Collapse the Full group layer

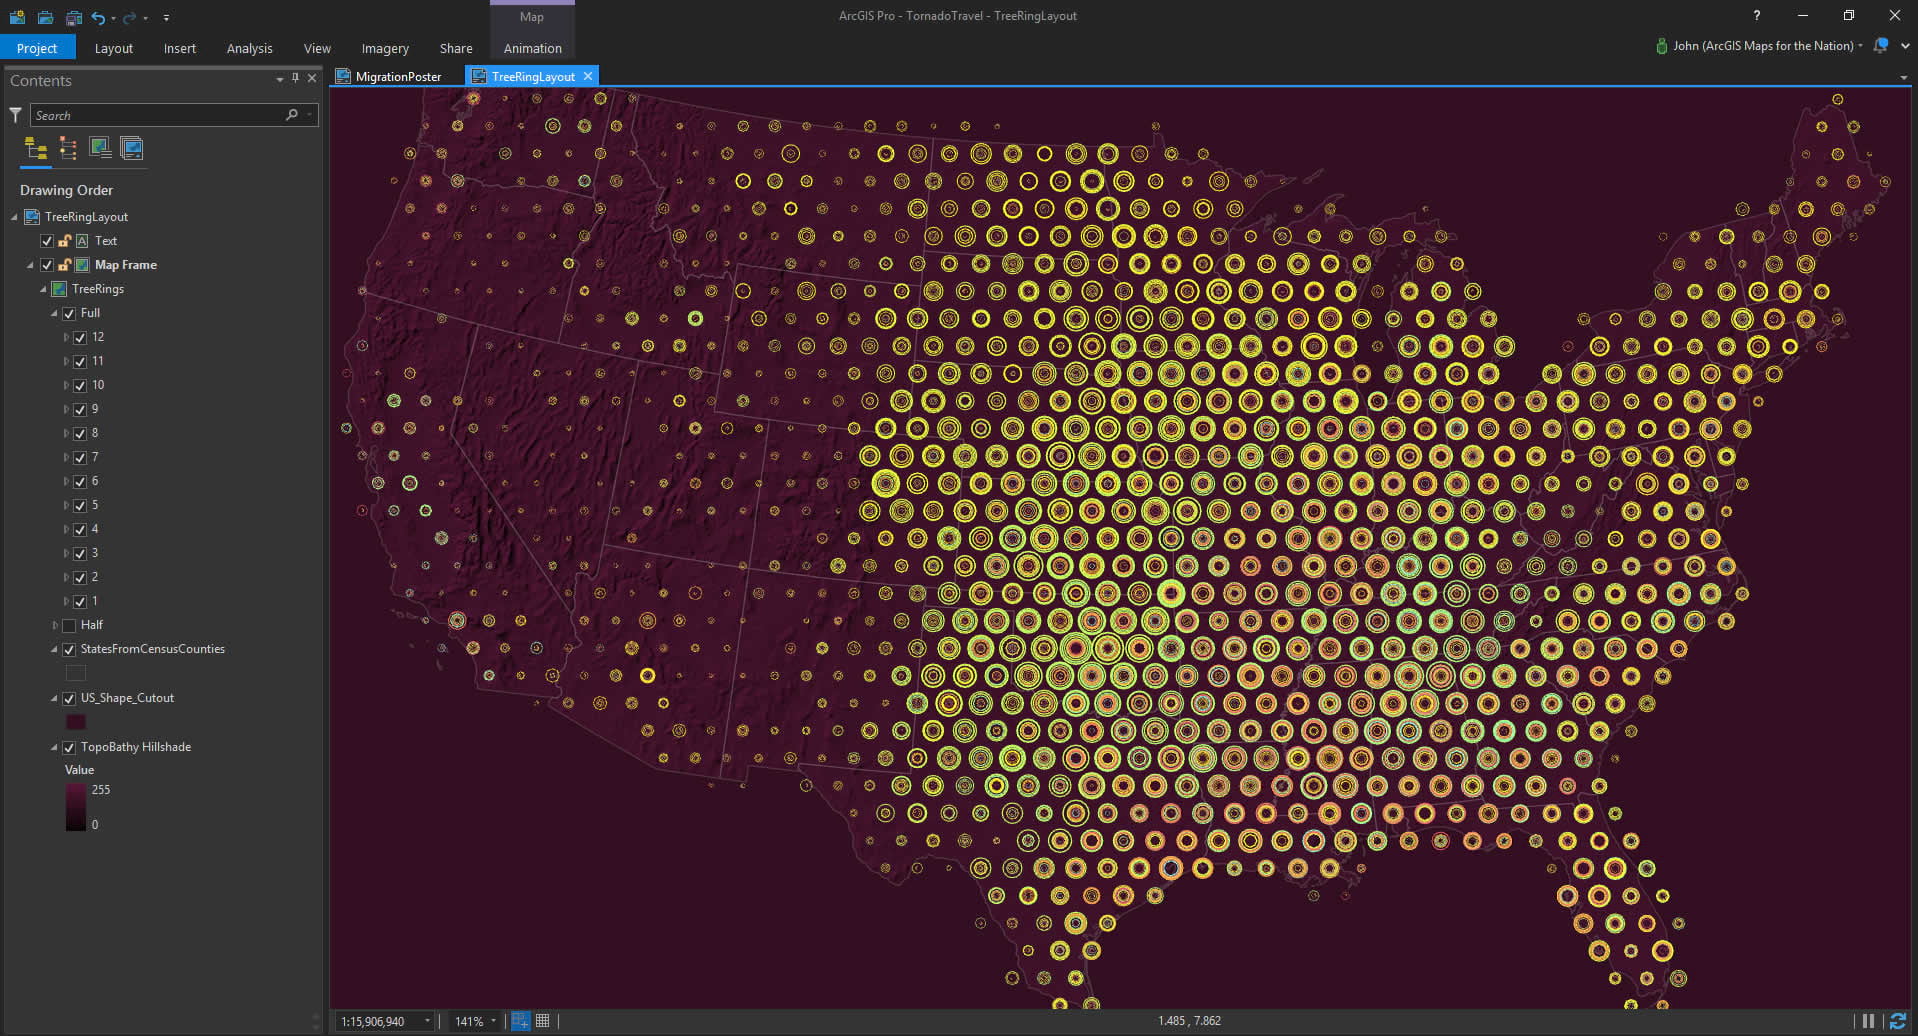(x=55, y=313)
